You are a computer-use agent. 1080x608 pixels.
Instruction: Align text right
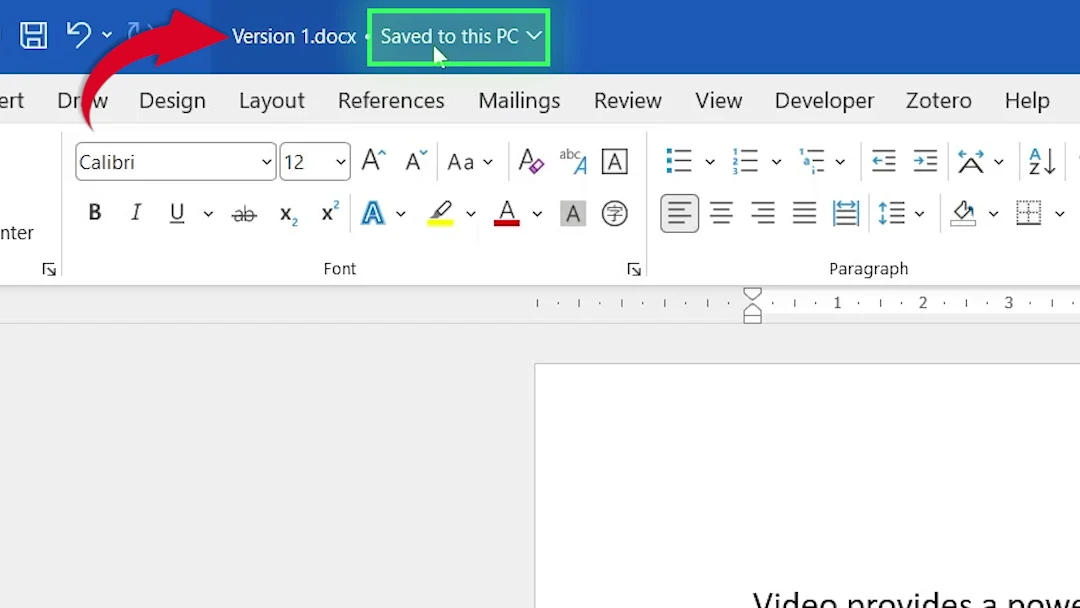click(x=762, y=213)
